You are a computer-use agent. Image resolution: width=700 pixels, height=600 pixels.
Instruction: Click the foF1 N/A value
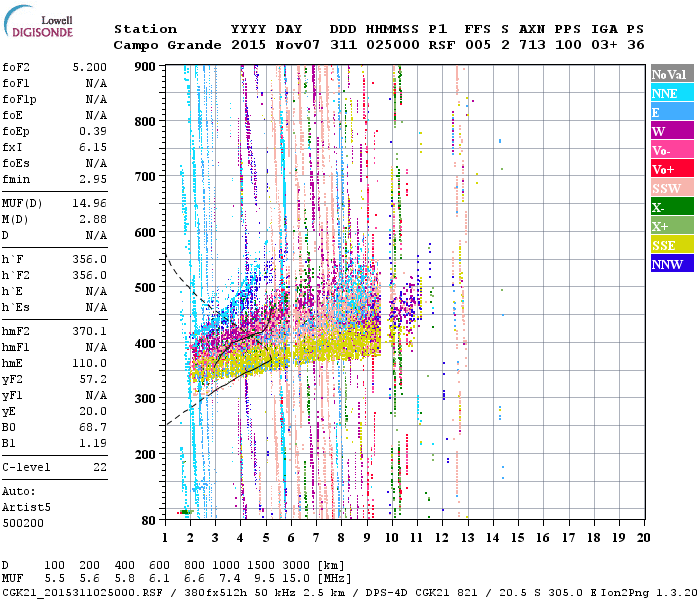[x=96, y=83]
